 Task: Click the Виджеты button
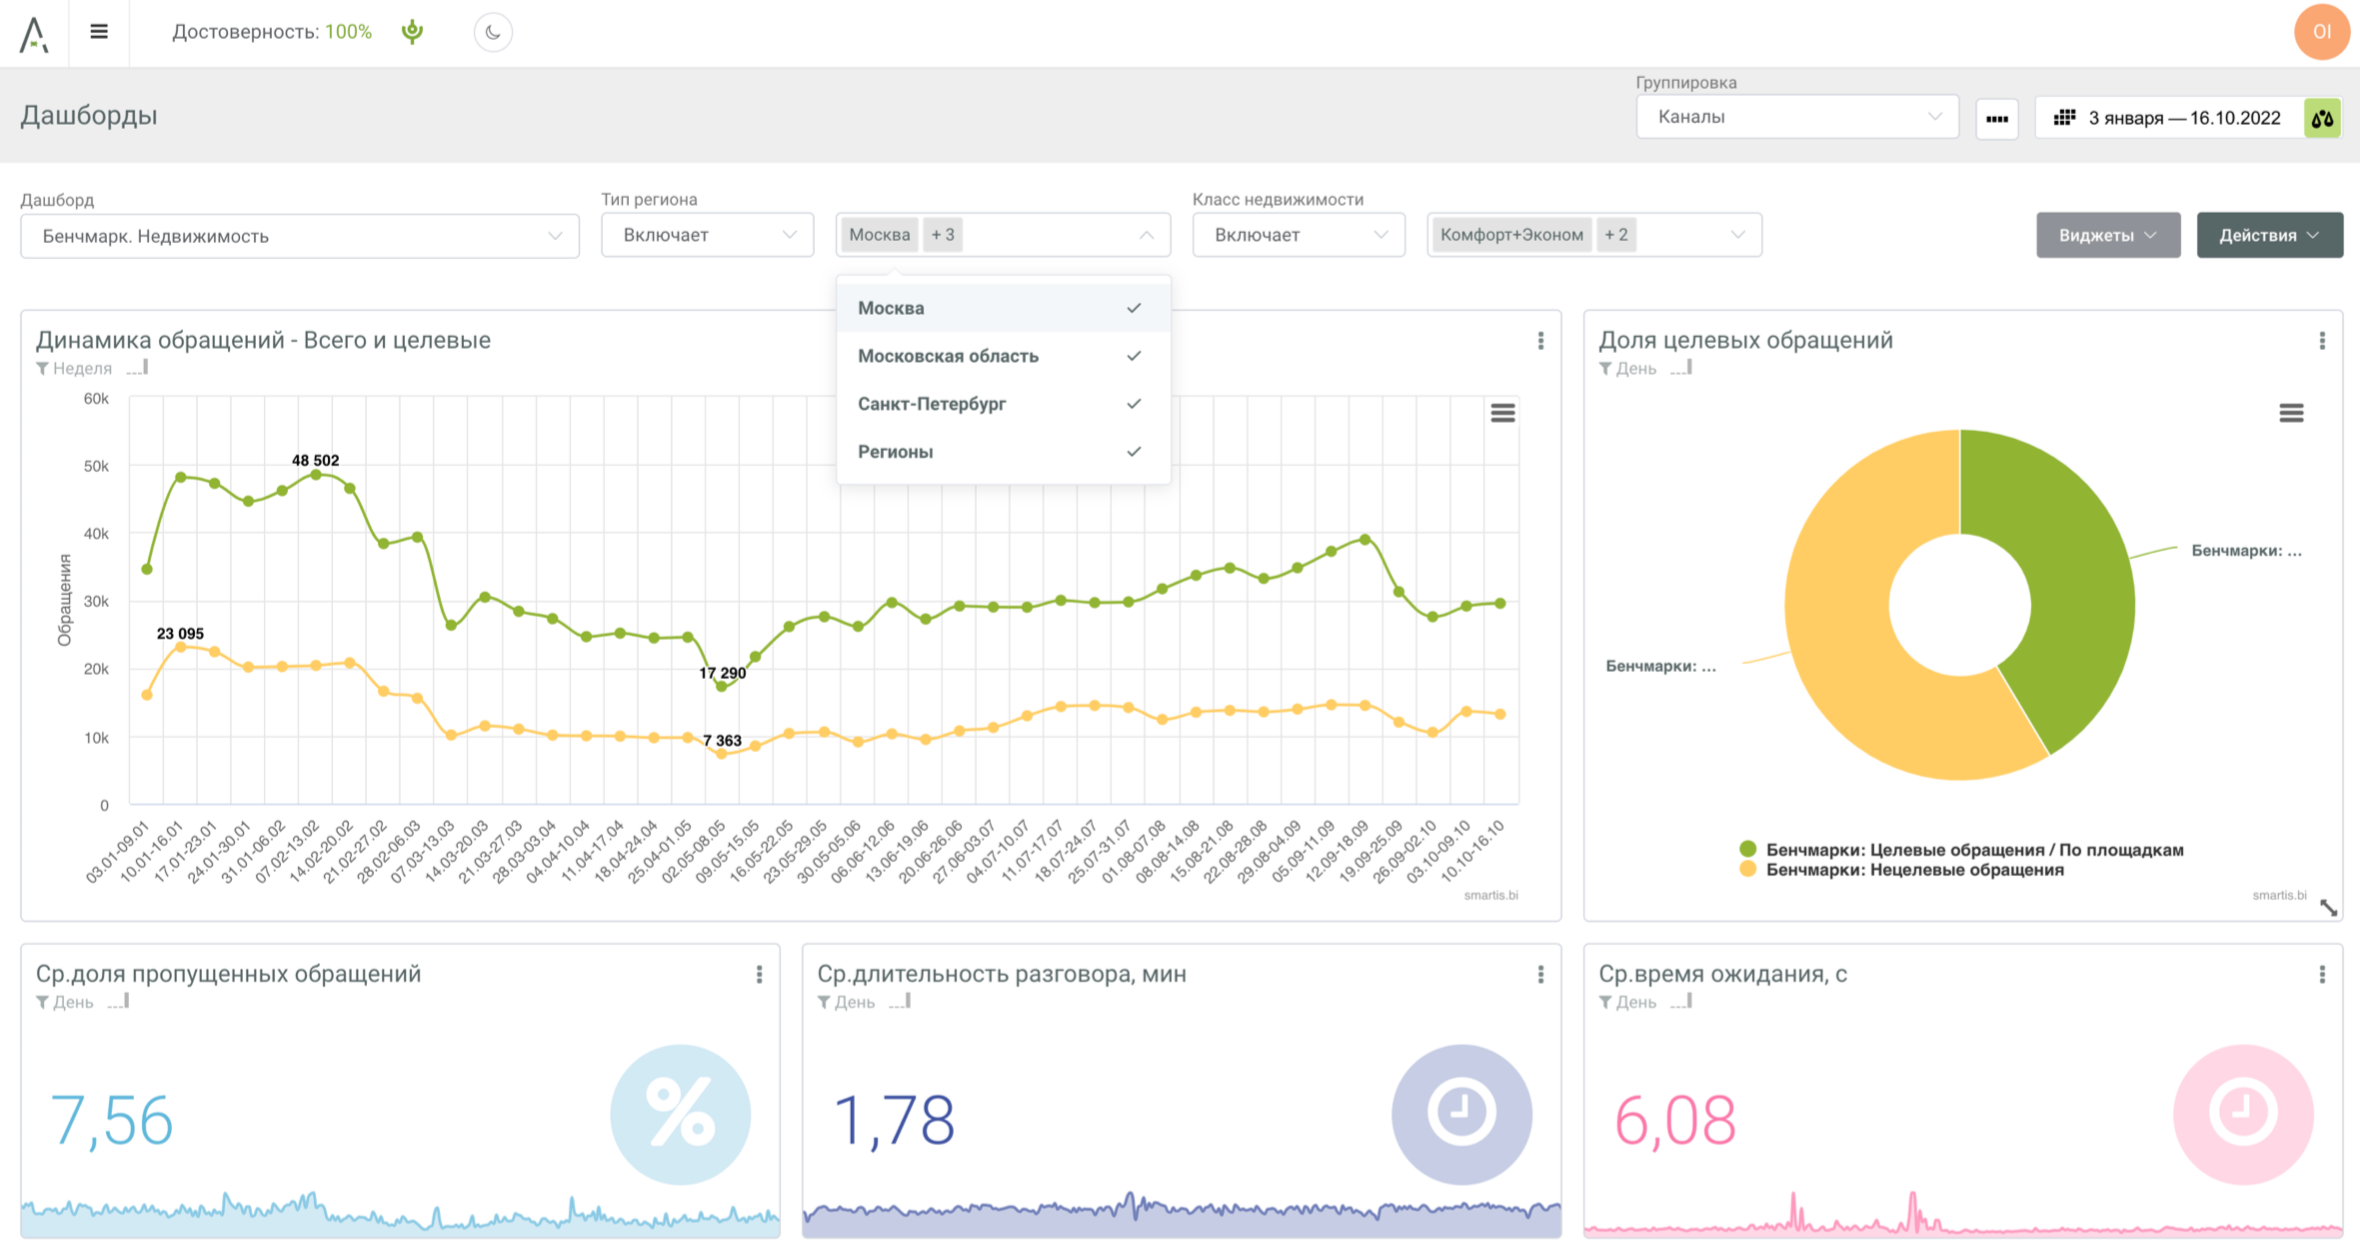pos(2108,235)
